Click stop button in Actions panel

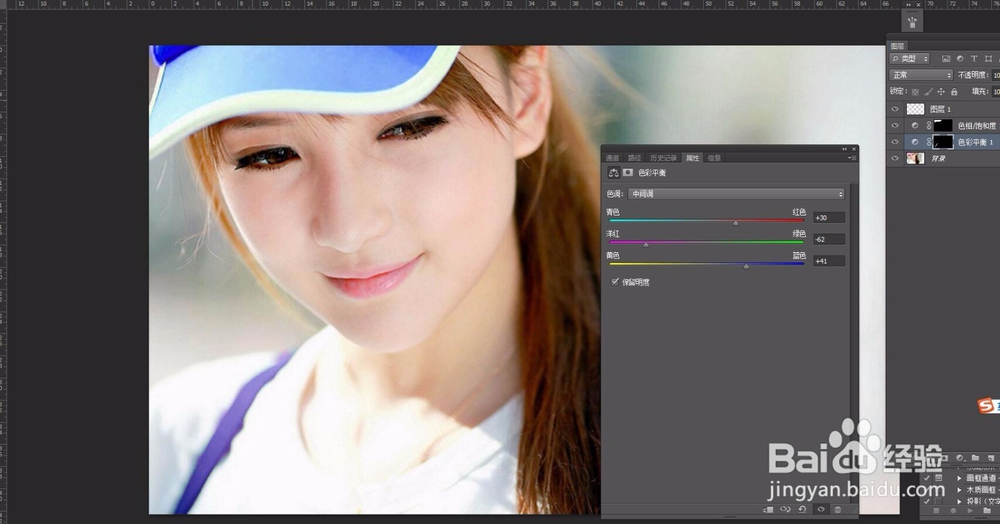click(x=936, y=511)
